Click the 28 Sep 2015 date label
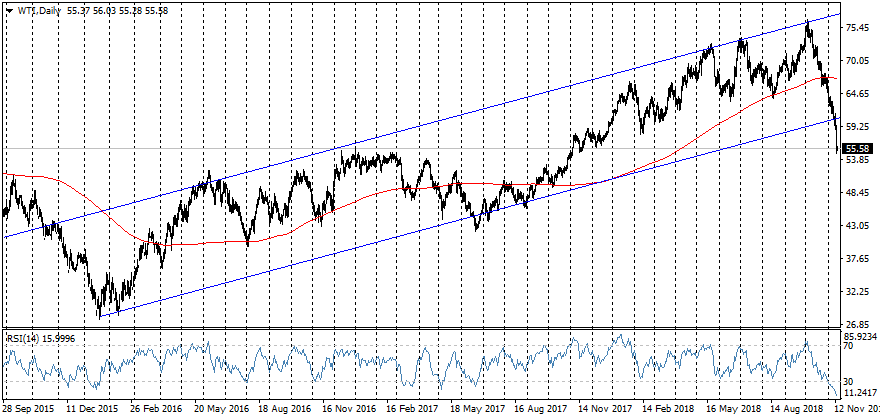Image resolution: width=880 pixels, height=420 pixels. [x=29, y=410]
